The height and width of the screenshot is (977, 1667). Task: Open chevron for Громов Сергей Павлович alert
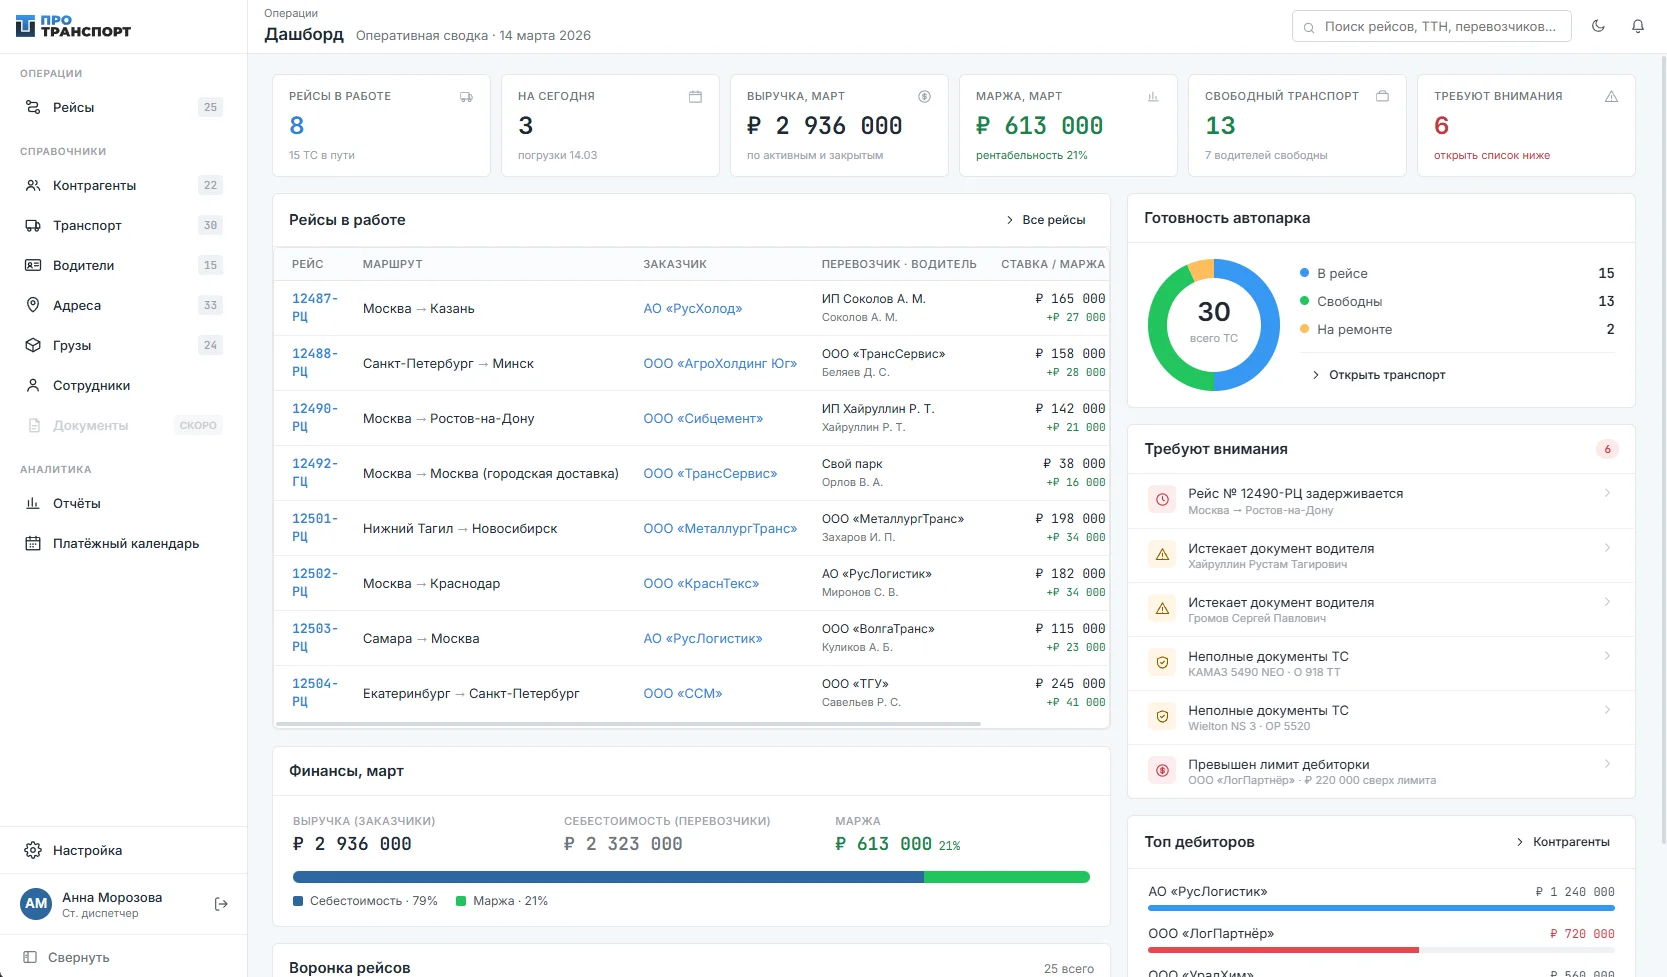[x=1607, y=602]
